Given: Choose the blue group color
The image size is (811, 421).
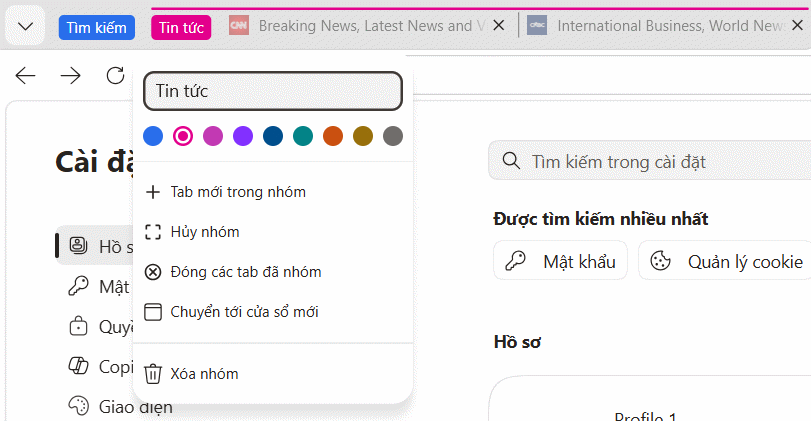Looking at the screenshot, I should [x=153, y=136].
